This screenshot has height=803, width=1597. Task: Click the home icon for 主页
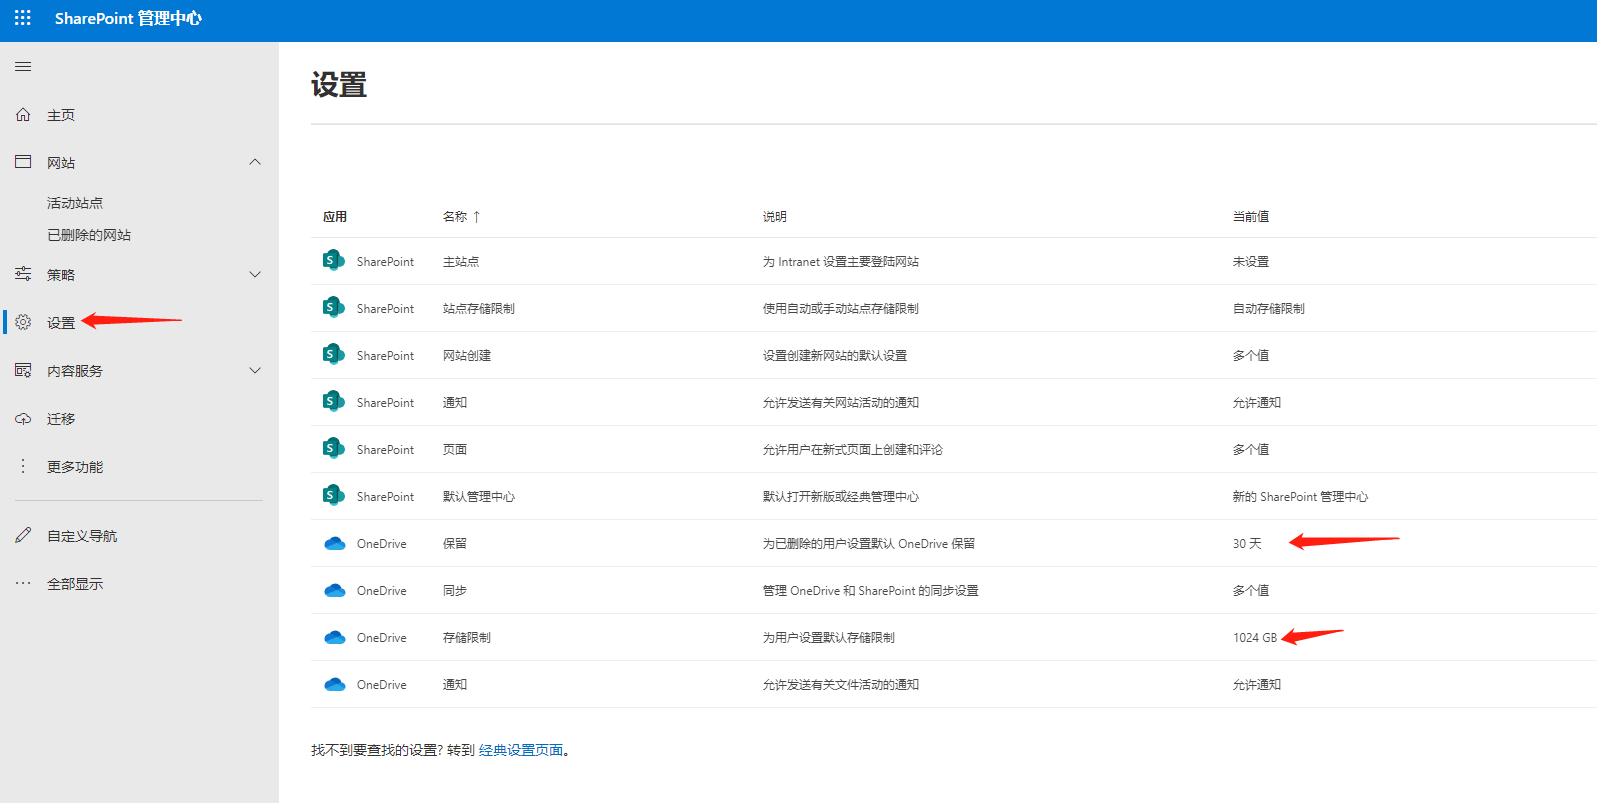point(23,115)
